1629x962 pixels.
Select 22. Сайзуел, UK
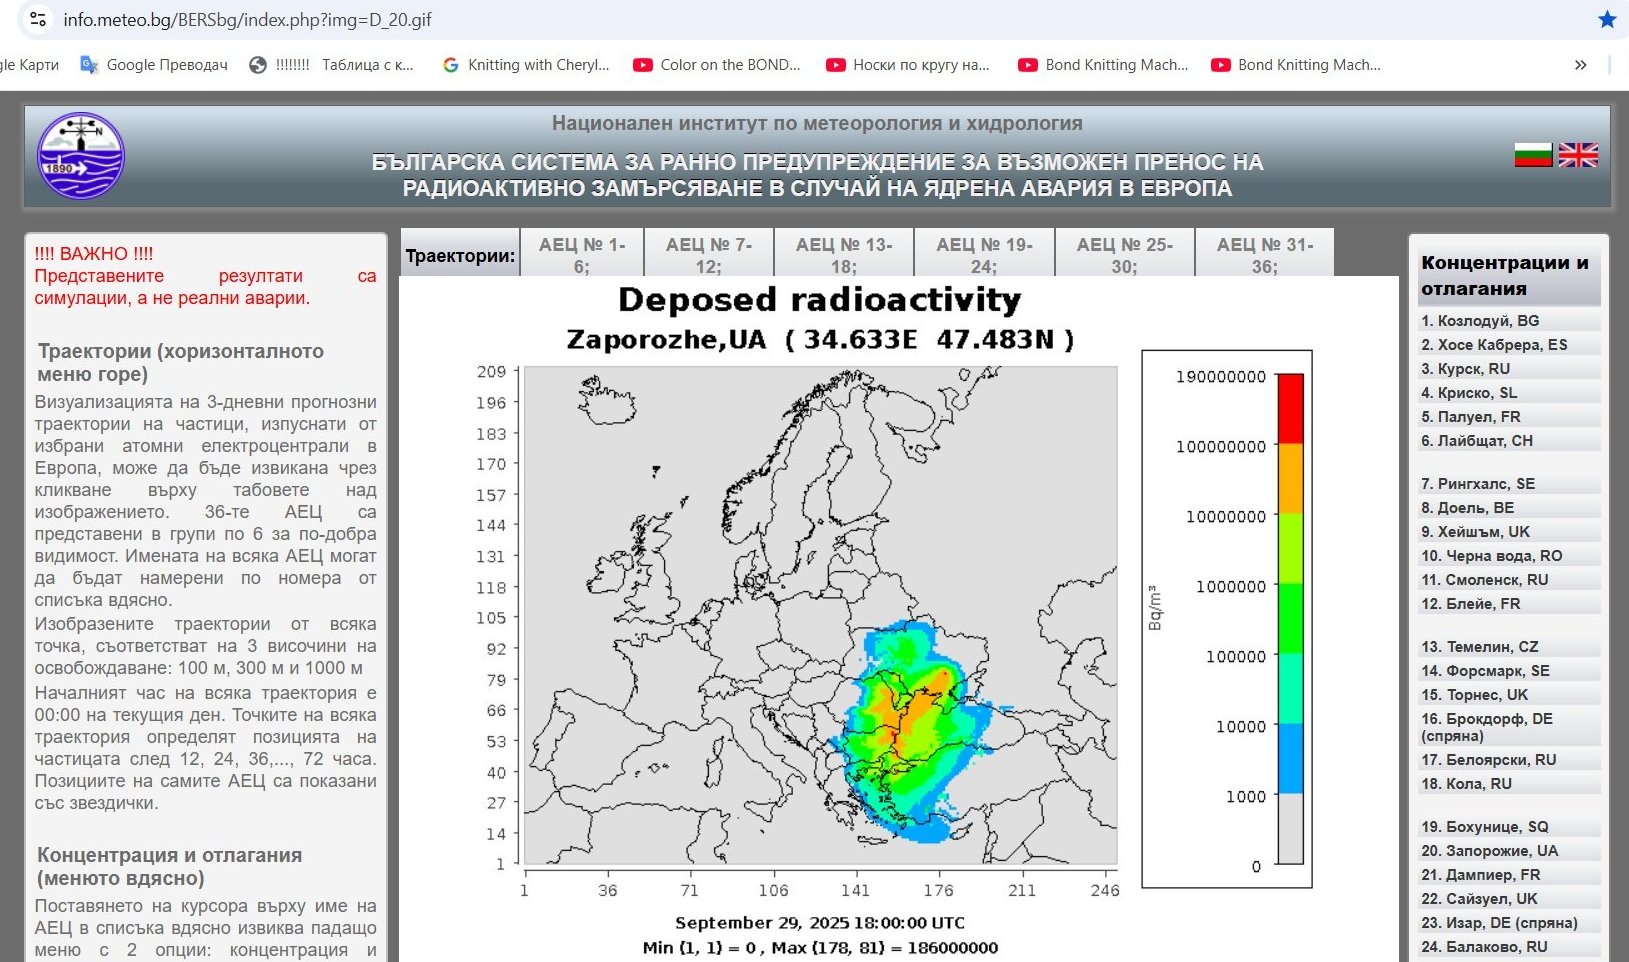(x=1509, y=899)
